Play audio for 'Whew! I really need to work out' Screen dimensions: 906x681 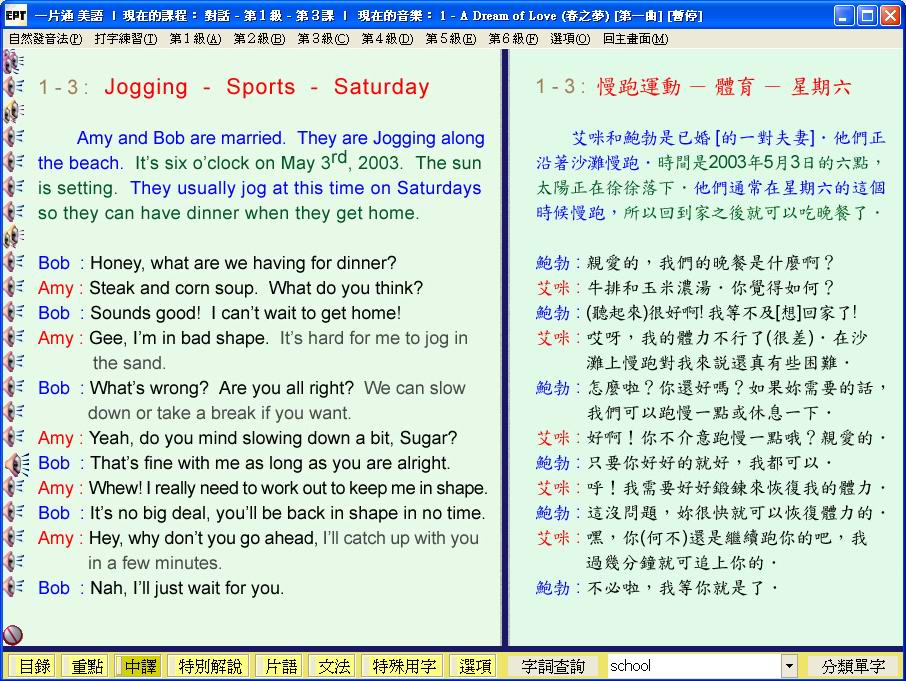tap(13, 488)
